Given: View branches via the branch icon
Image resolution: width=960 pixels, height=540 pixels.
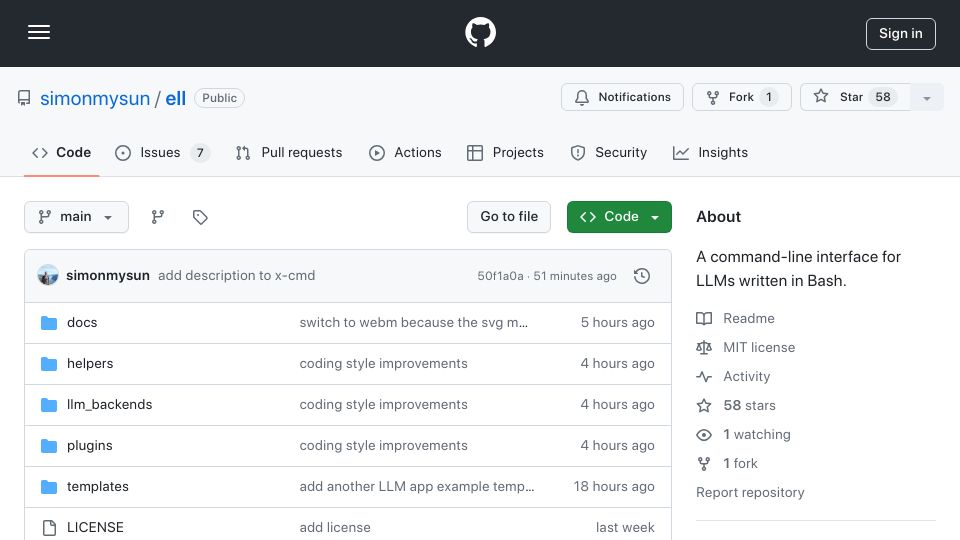Looking at the screenshot, I should tap(158, 217).
